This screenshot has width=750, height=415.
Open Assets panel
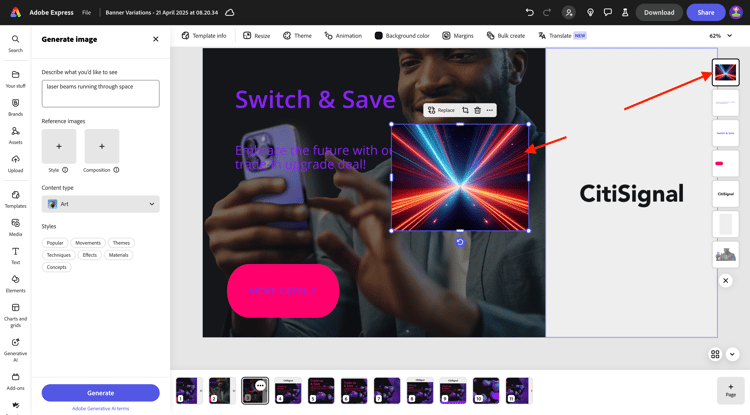click(x=15, y=135)
